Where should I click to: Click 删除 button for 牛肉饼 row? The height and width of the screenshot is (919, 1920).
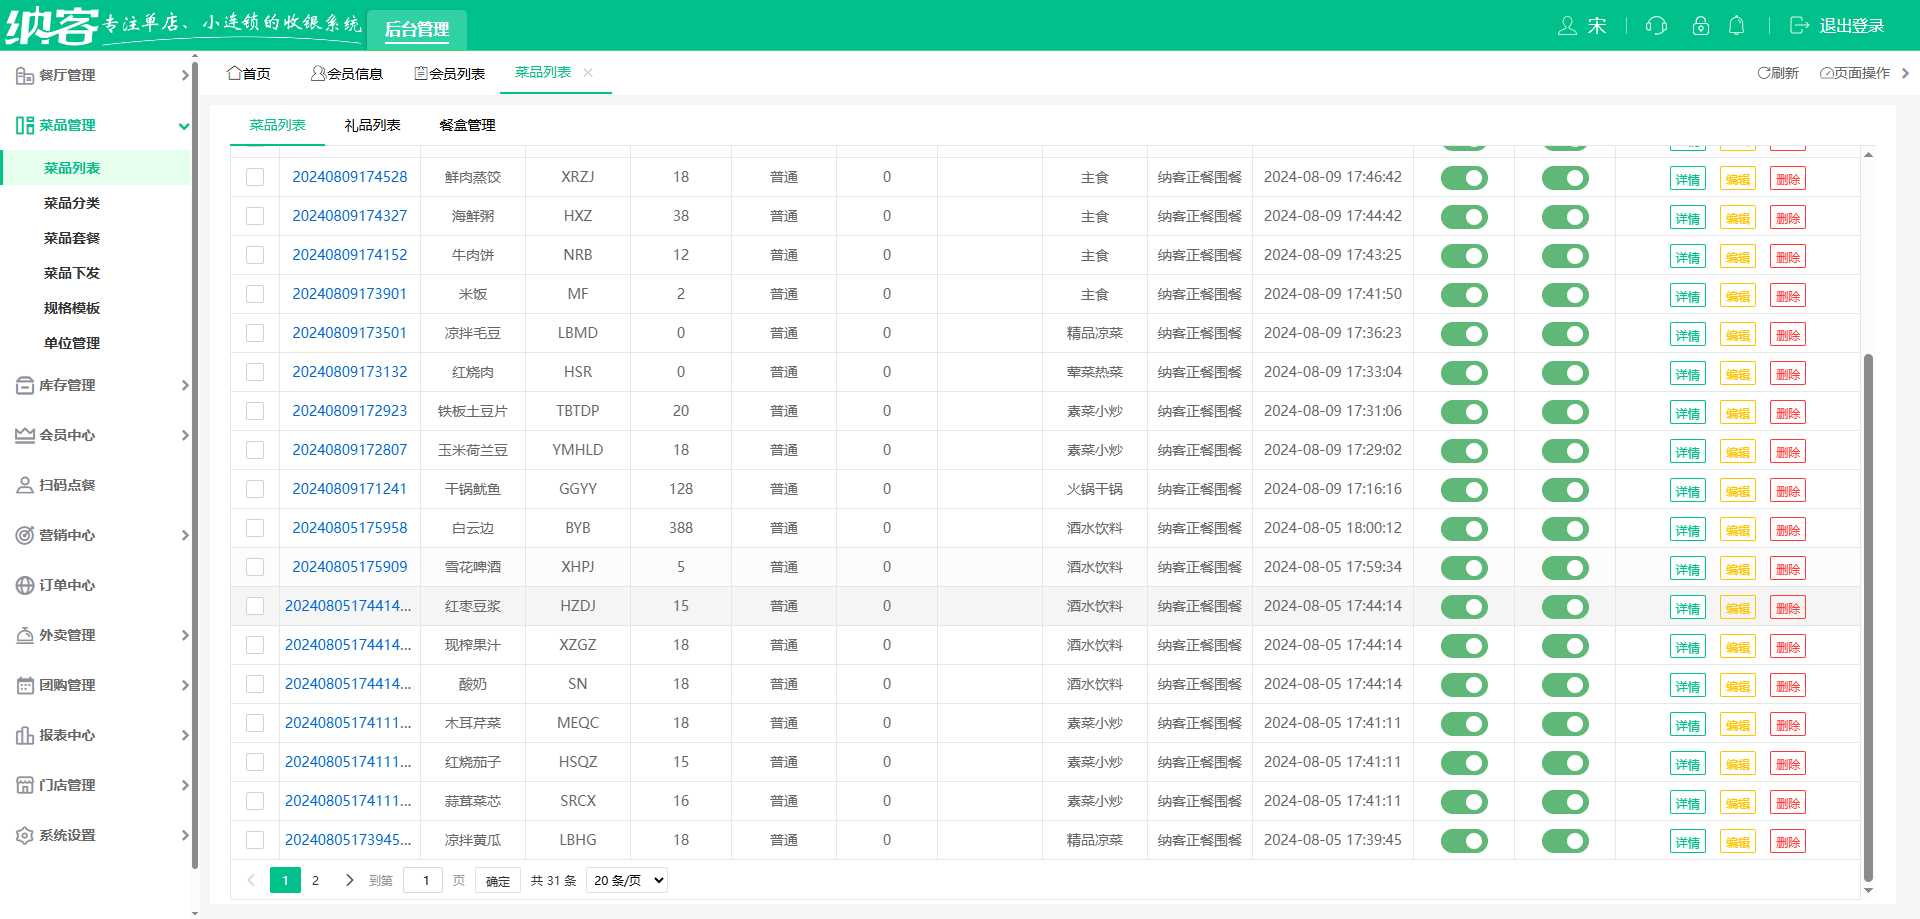(1787, 257)
